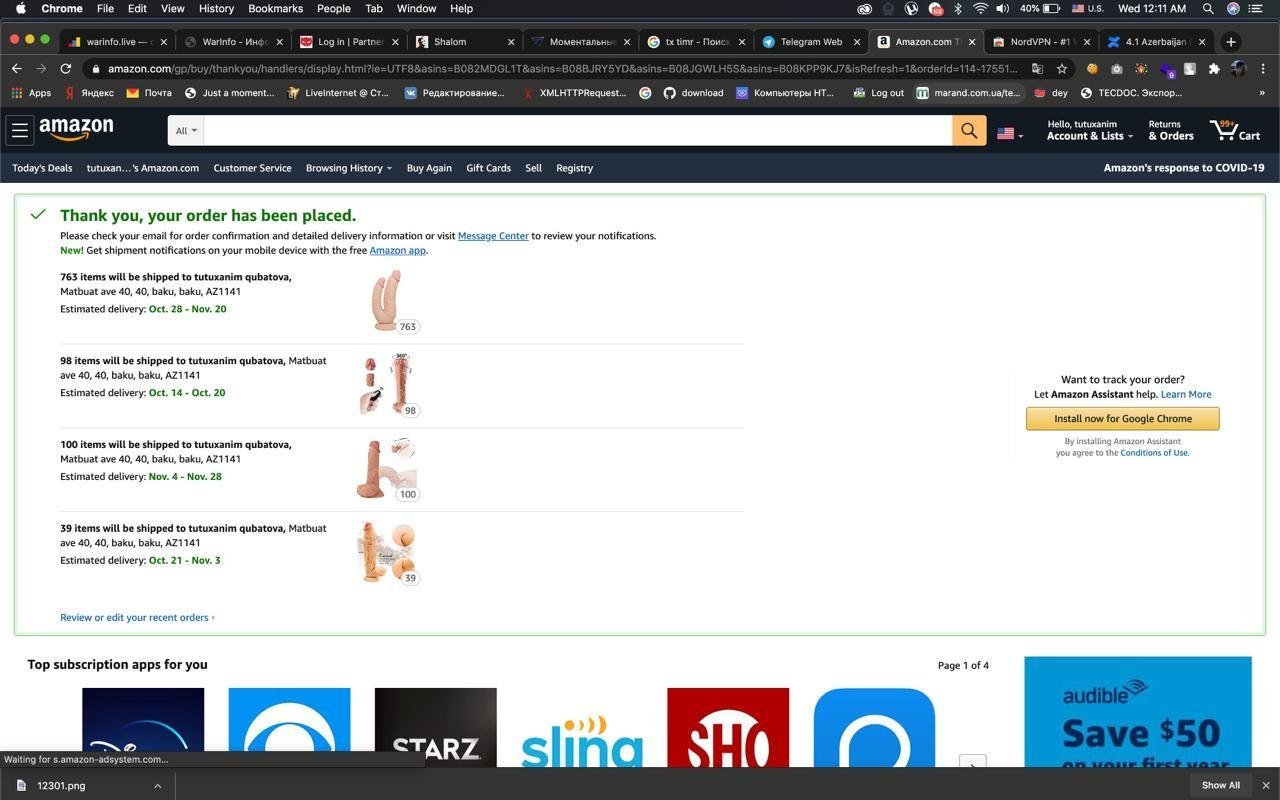Click the translate page icon in address bar
This screenshot has width=1280, height=800.
[1038, 69]
